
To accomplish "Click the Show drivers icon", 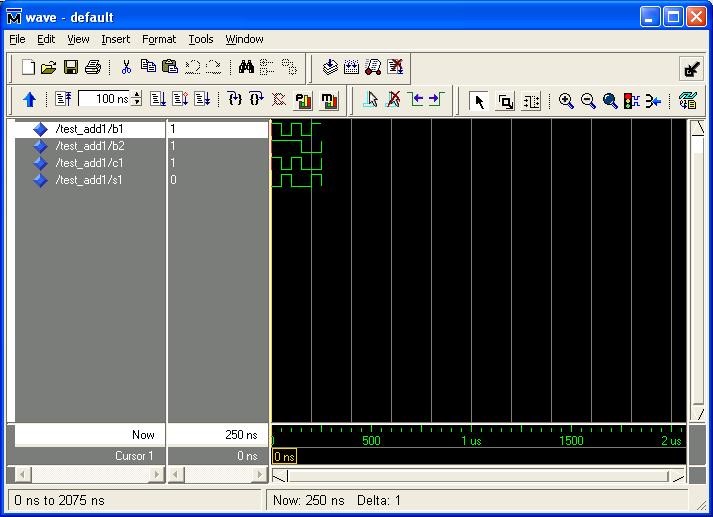I will point(688,100).
